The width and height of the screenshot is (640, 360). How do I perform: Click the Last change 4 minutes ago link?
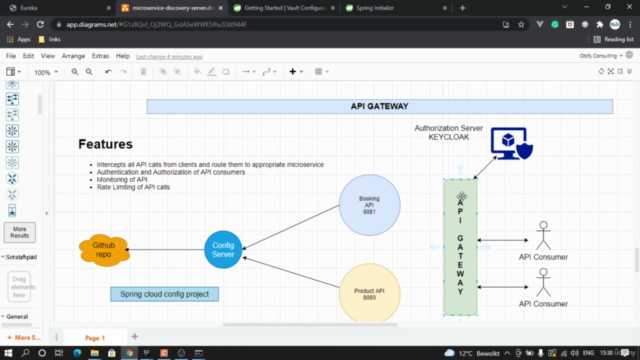pyautogui.click(x=169, y=57)
